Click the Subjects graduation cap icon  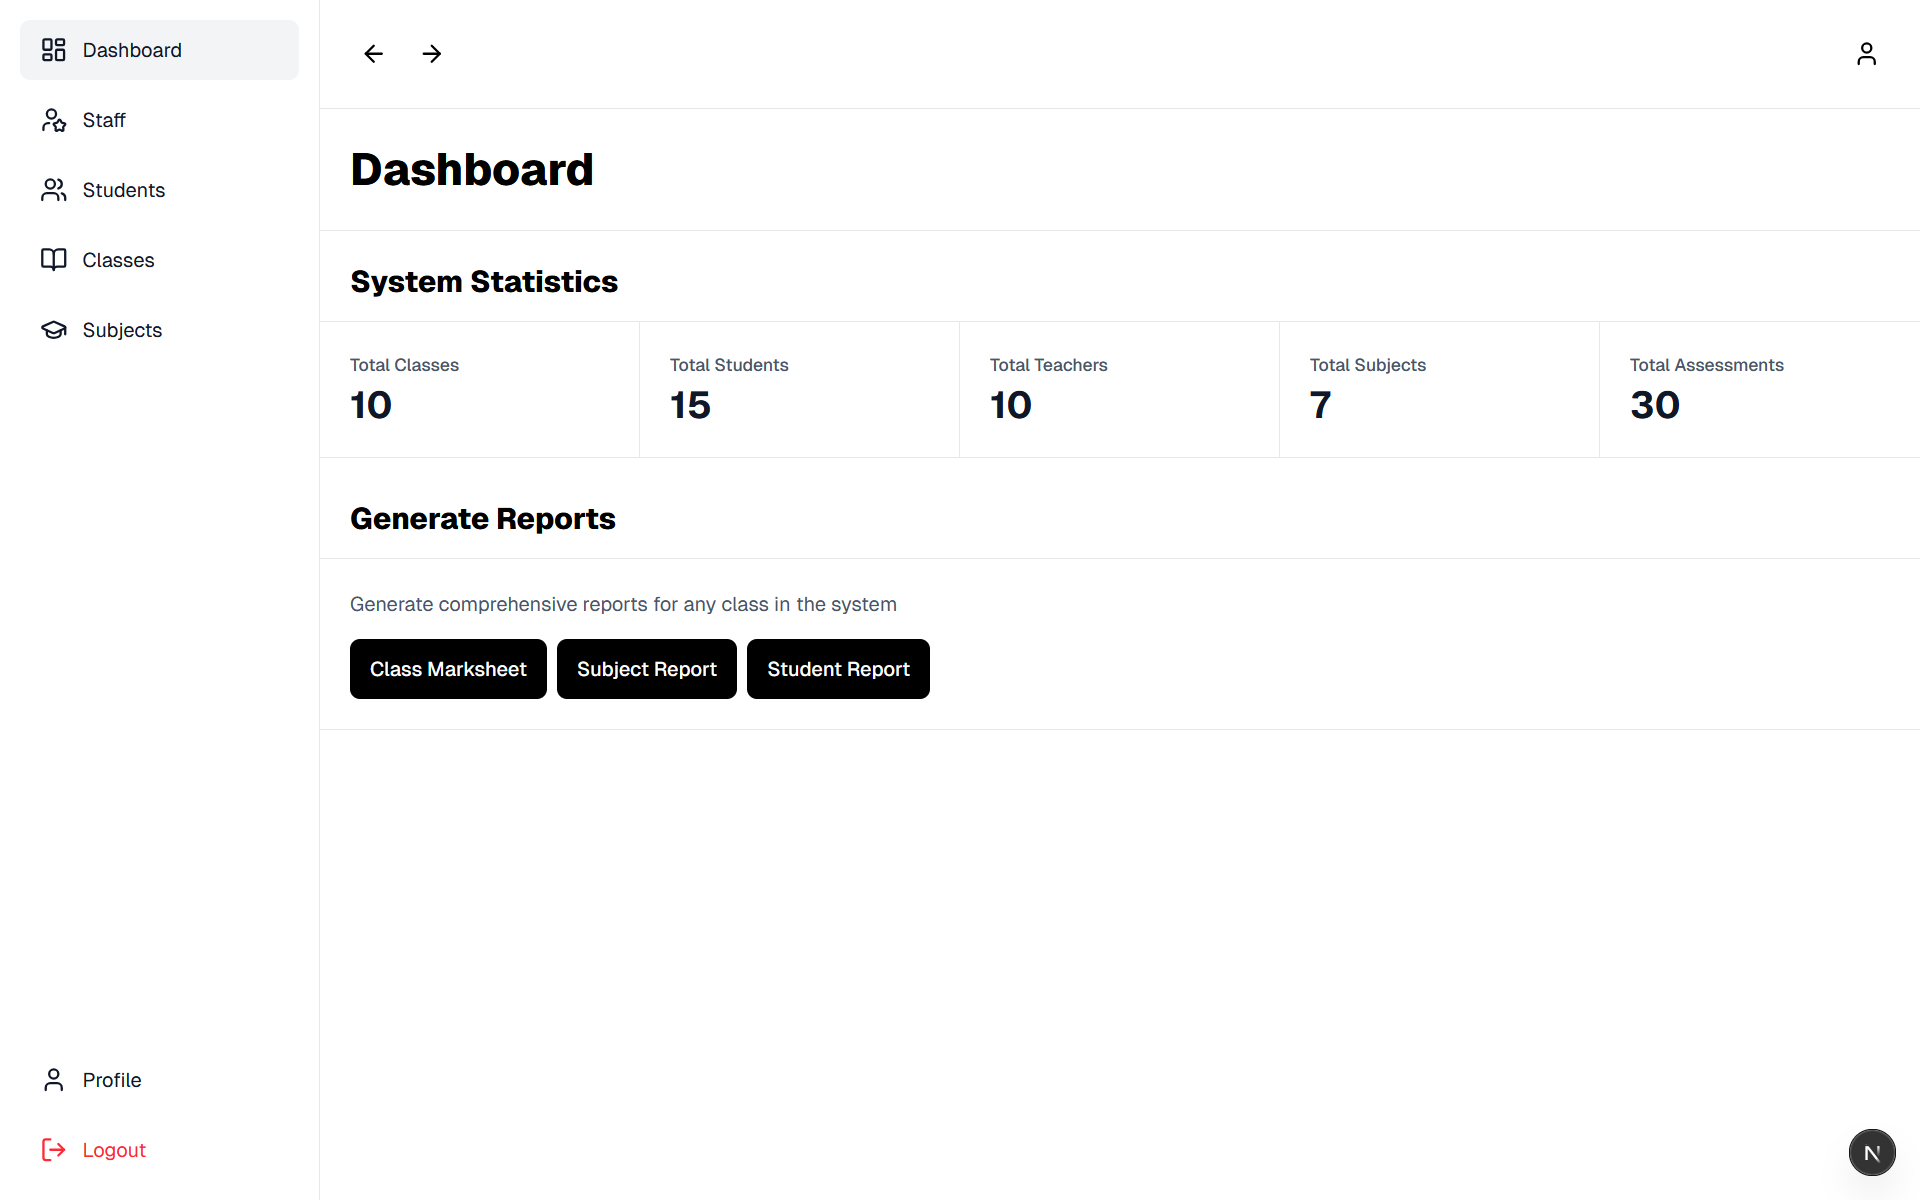click(54, 330)
